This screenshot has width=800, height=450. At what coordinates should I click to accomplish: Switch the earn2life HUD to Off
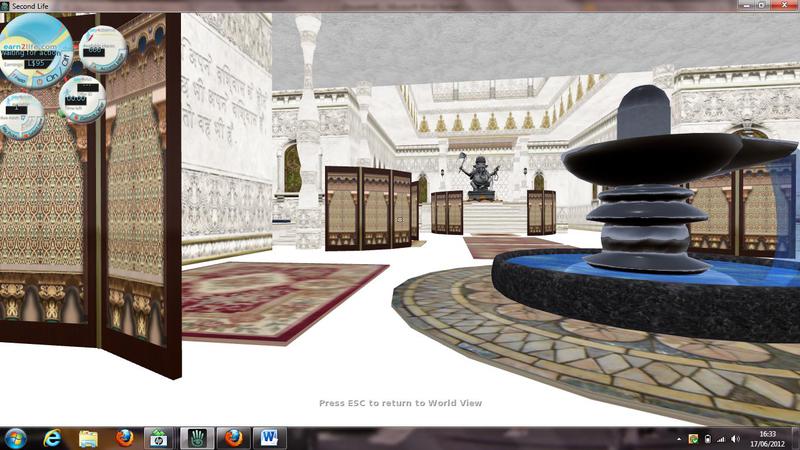67,61
